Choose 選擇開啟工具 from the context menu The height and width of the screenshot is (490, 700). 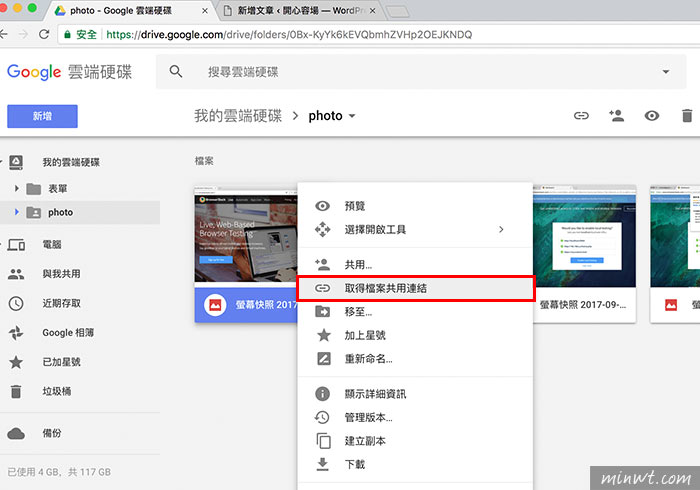click(415, 229)
